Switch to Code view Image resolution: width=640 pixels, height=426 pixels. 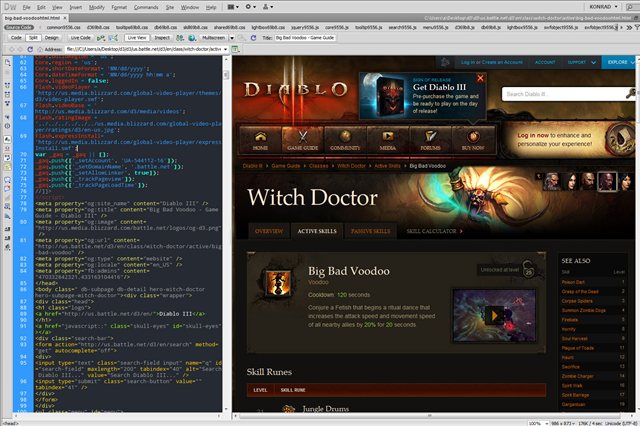click(x=16, y=38)
